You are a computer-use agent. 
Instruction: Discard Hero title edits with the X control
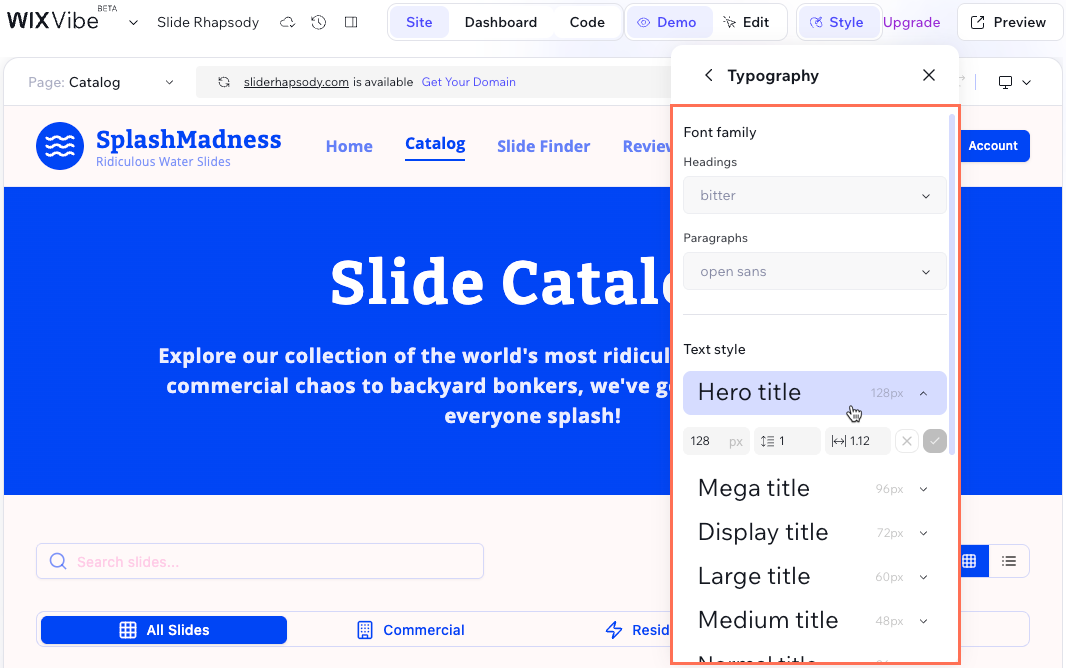click(907, 440)
